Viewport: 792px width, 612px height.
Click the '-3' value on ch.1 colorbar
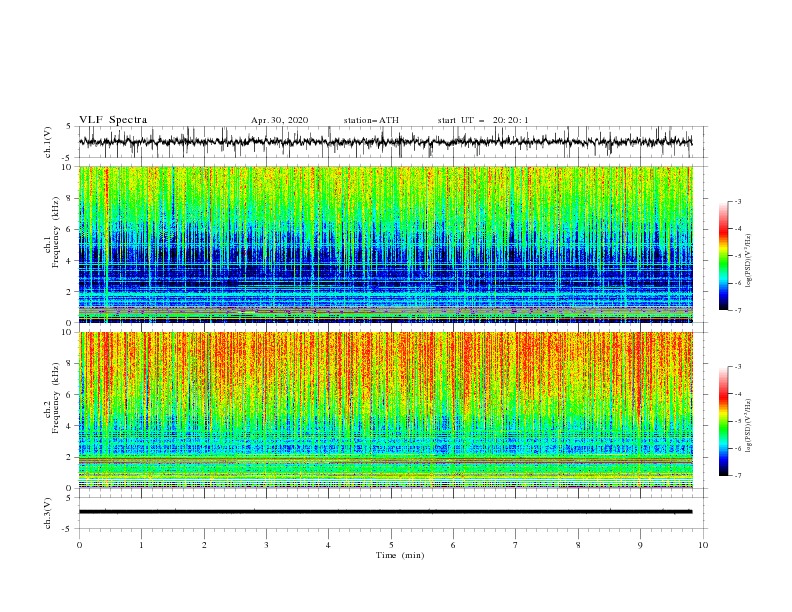pos(737,201)
